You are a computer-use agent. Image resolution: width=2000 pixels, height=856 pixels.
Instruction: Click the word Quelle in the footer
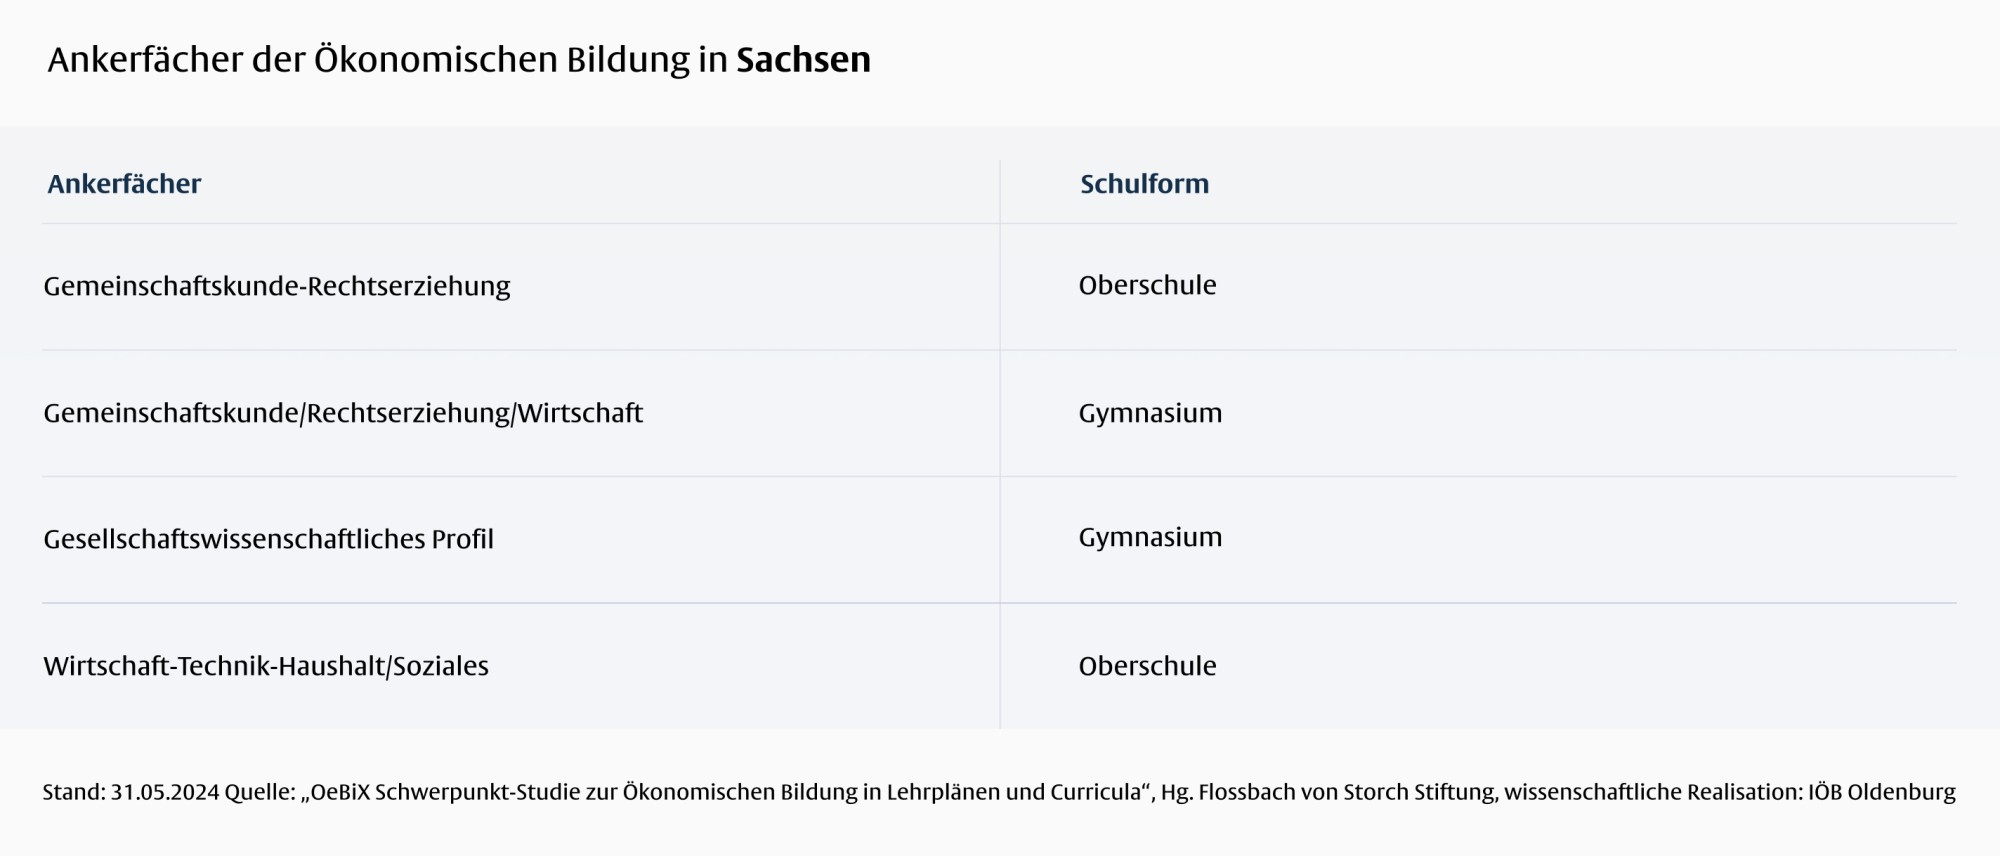click(259, 792)
